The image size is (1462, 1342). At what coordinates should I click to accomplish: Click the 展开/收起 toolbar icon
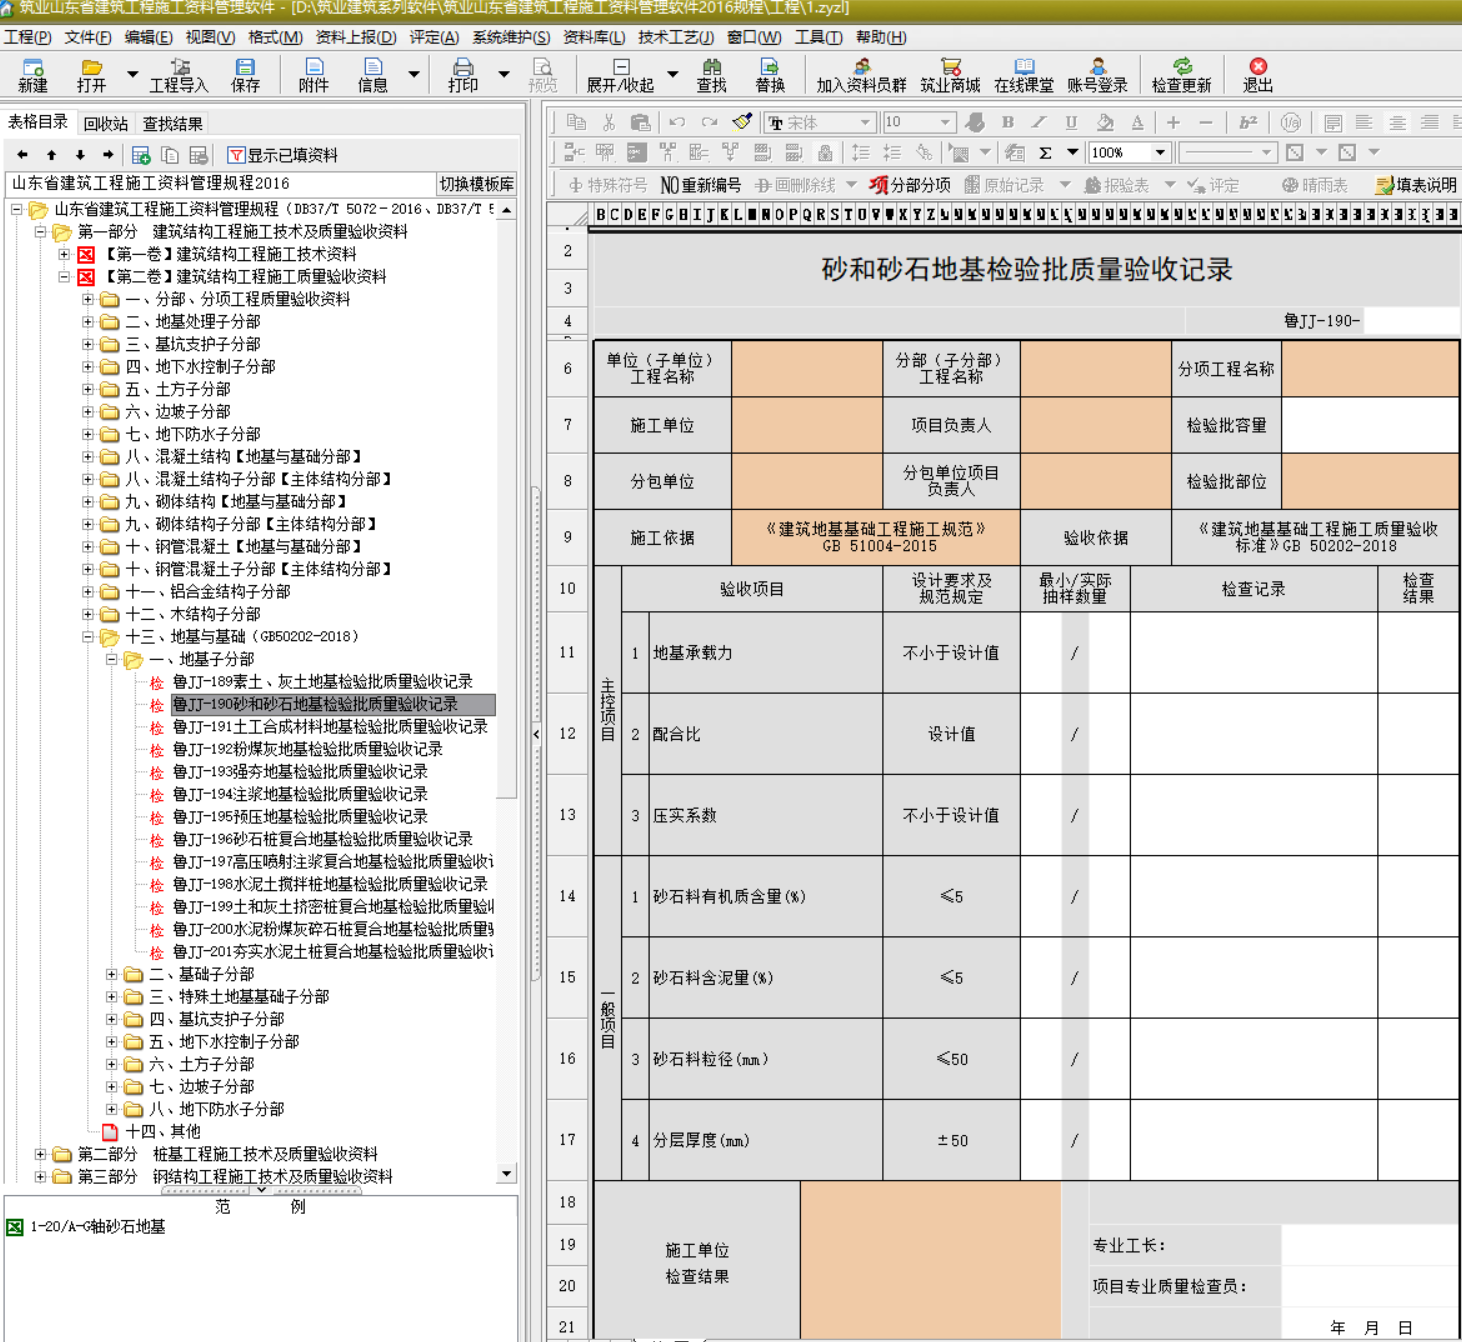(x=620, y=75)
